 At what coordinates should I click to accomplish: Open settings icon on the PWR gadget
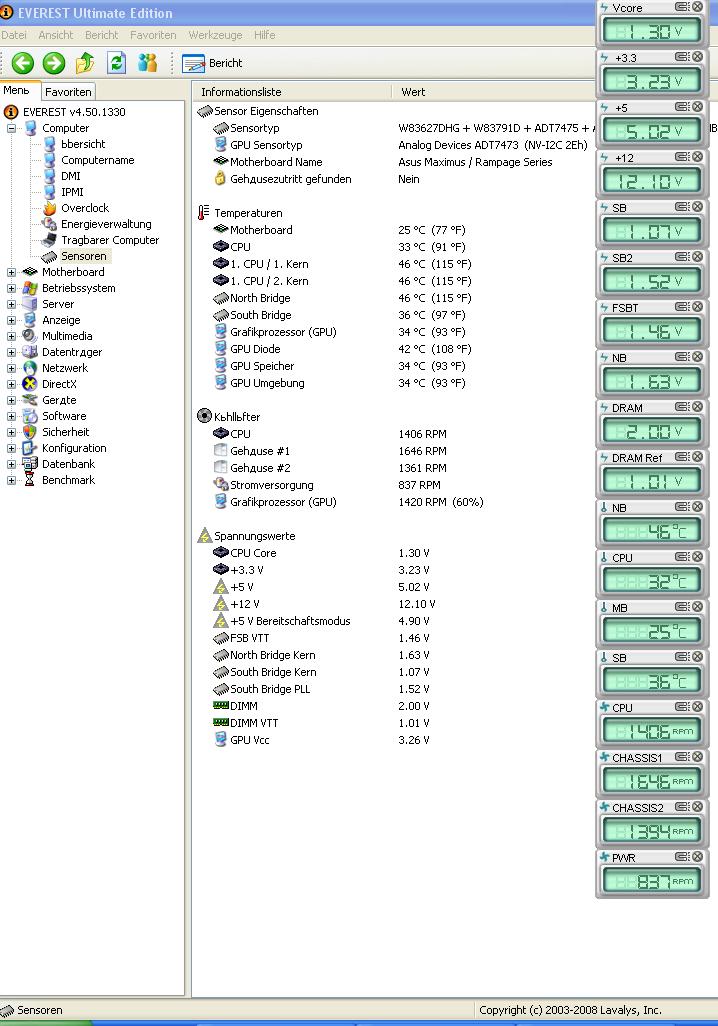click(x=682, y=857)
